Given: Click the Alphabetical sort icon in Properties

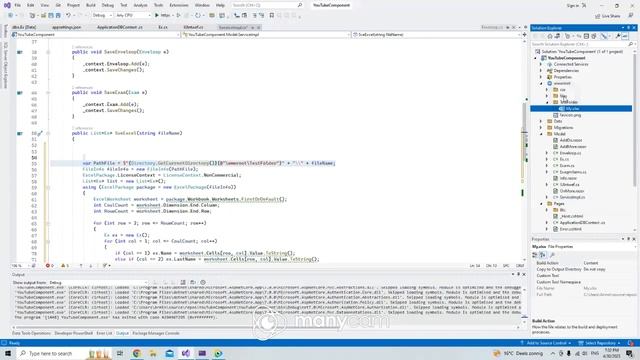Looking at the screenshot, I should 542,255.
